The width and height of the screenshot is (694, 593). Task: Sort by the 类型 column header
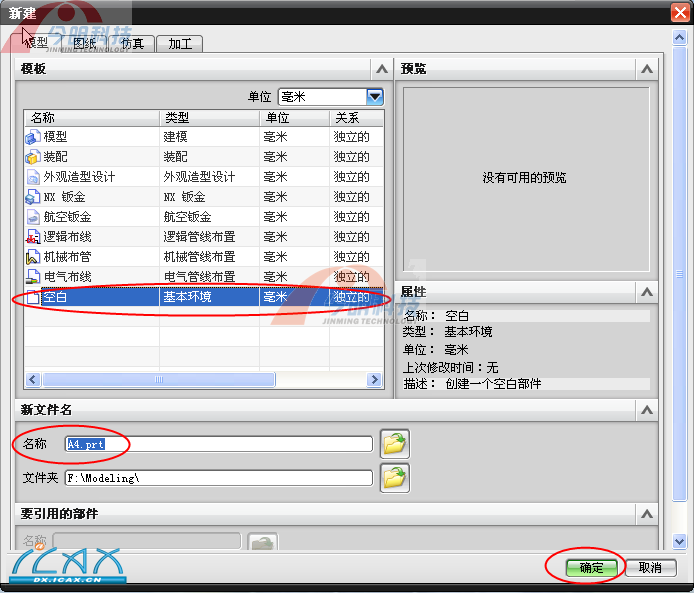[209, 118]
